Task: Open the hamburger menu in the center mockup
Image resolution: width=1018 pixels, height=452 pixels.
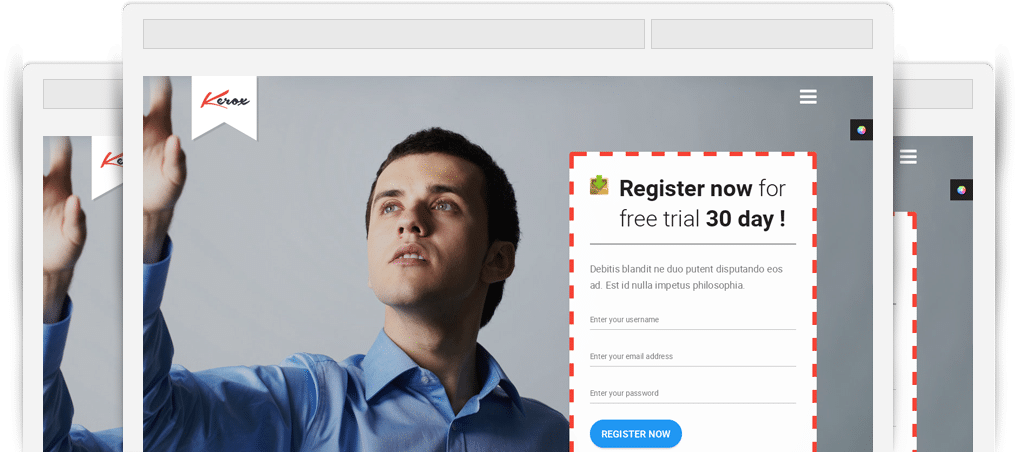Action: click(808, 97)
